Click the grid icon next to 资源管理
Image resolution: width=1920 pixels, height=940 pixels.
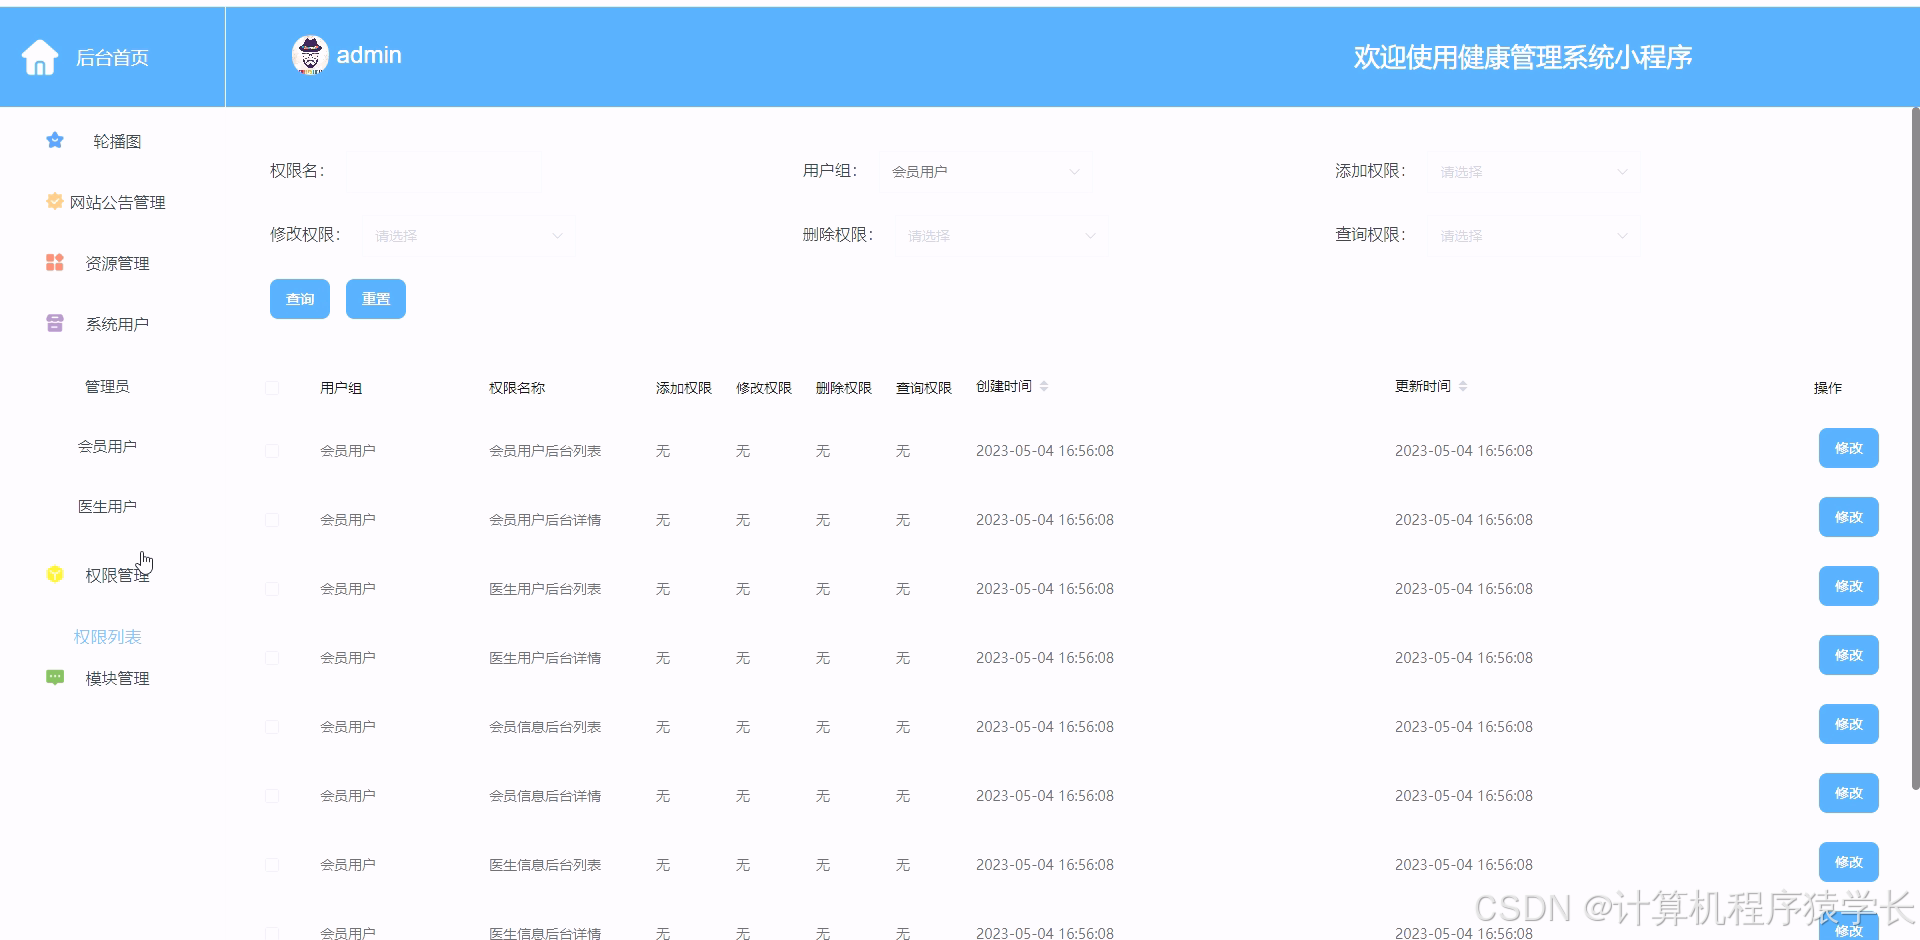pos(55,262)
